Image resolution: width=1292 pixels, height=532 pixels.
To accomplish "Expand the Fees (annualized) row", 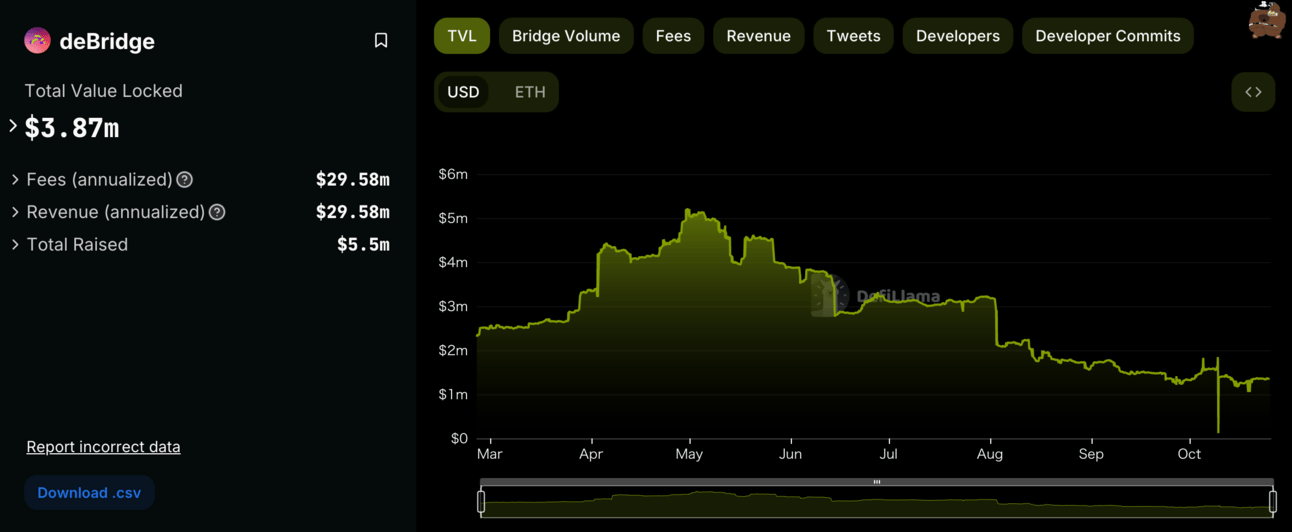I will coord(15,180).
